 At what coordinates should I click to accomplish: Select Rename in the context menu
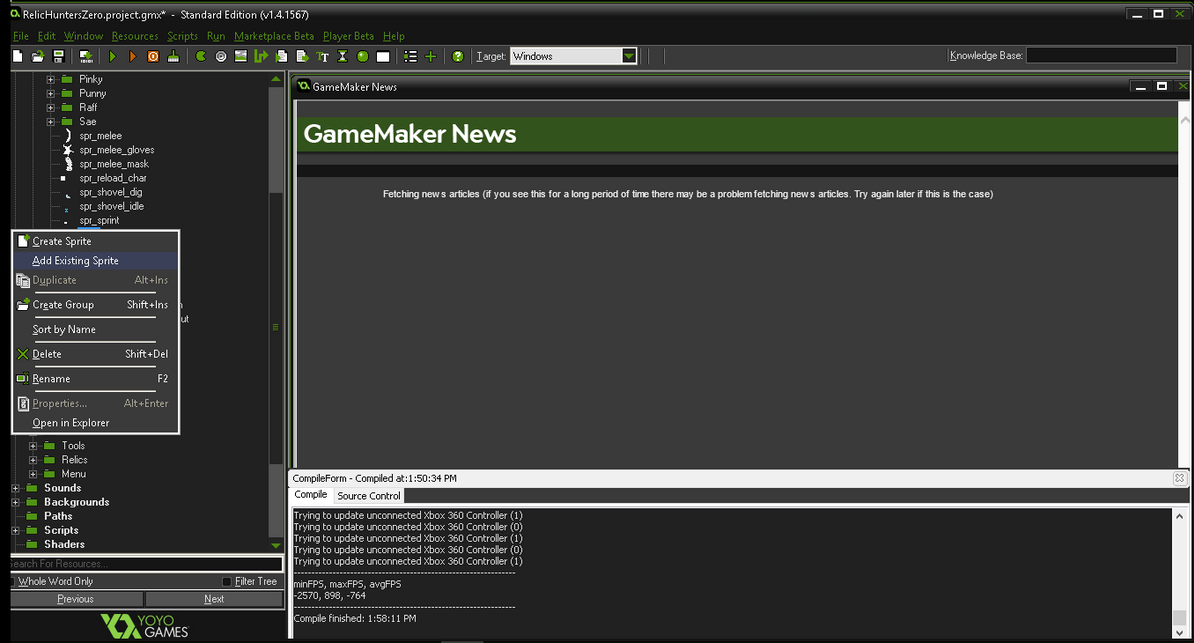click(95, 379)
